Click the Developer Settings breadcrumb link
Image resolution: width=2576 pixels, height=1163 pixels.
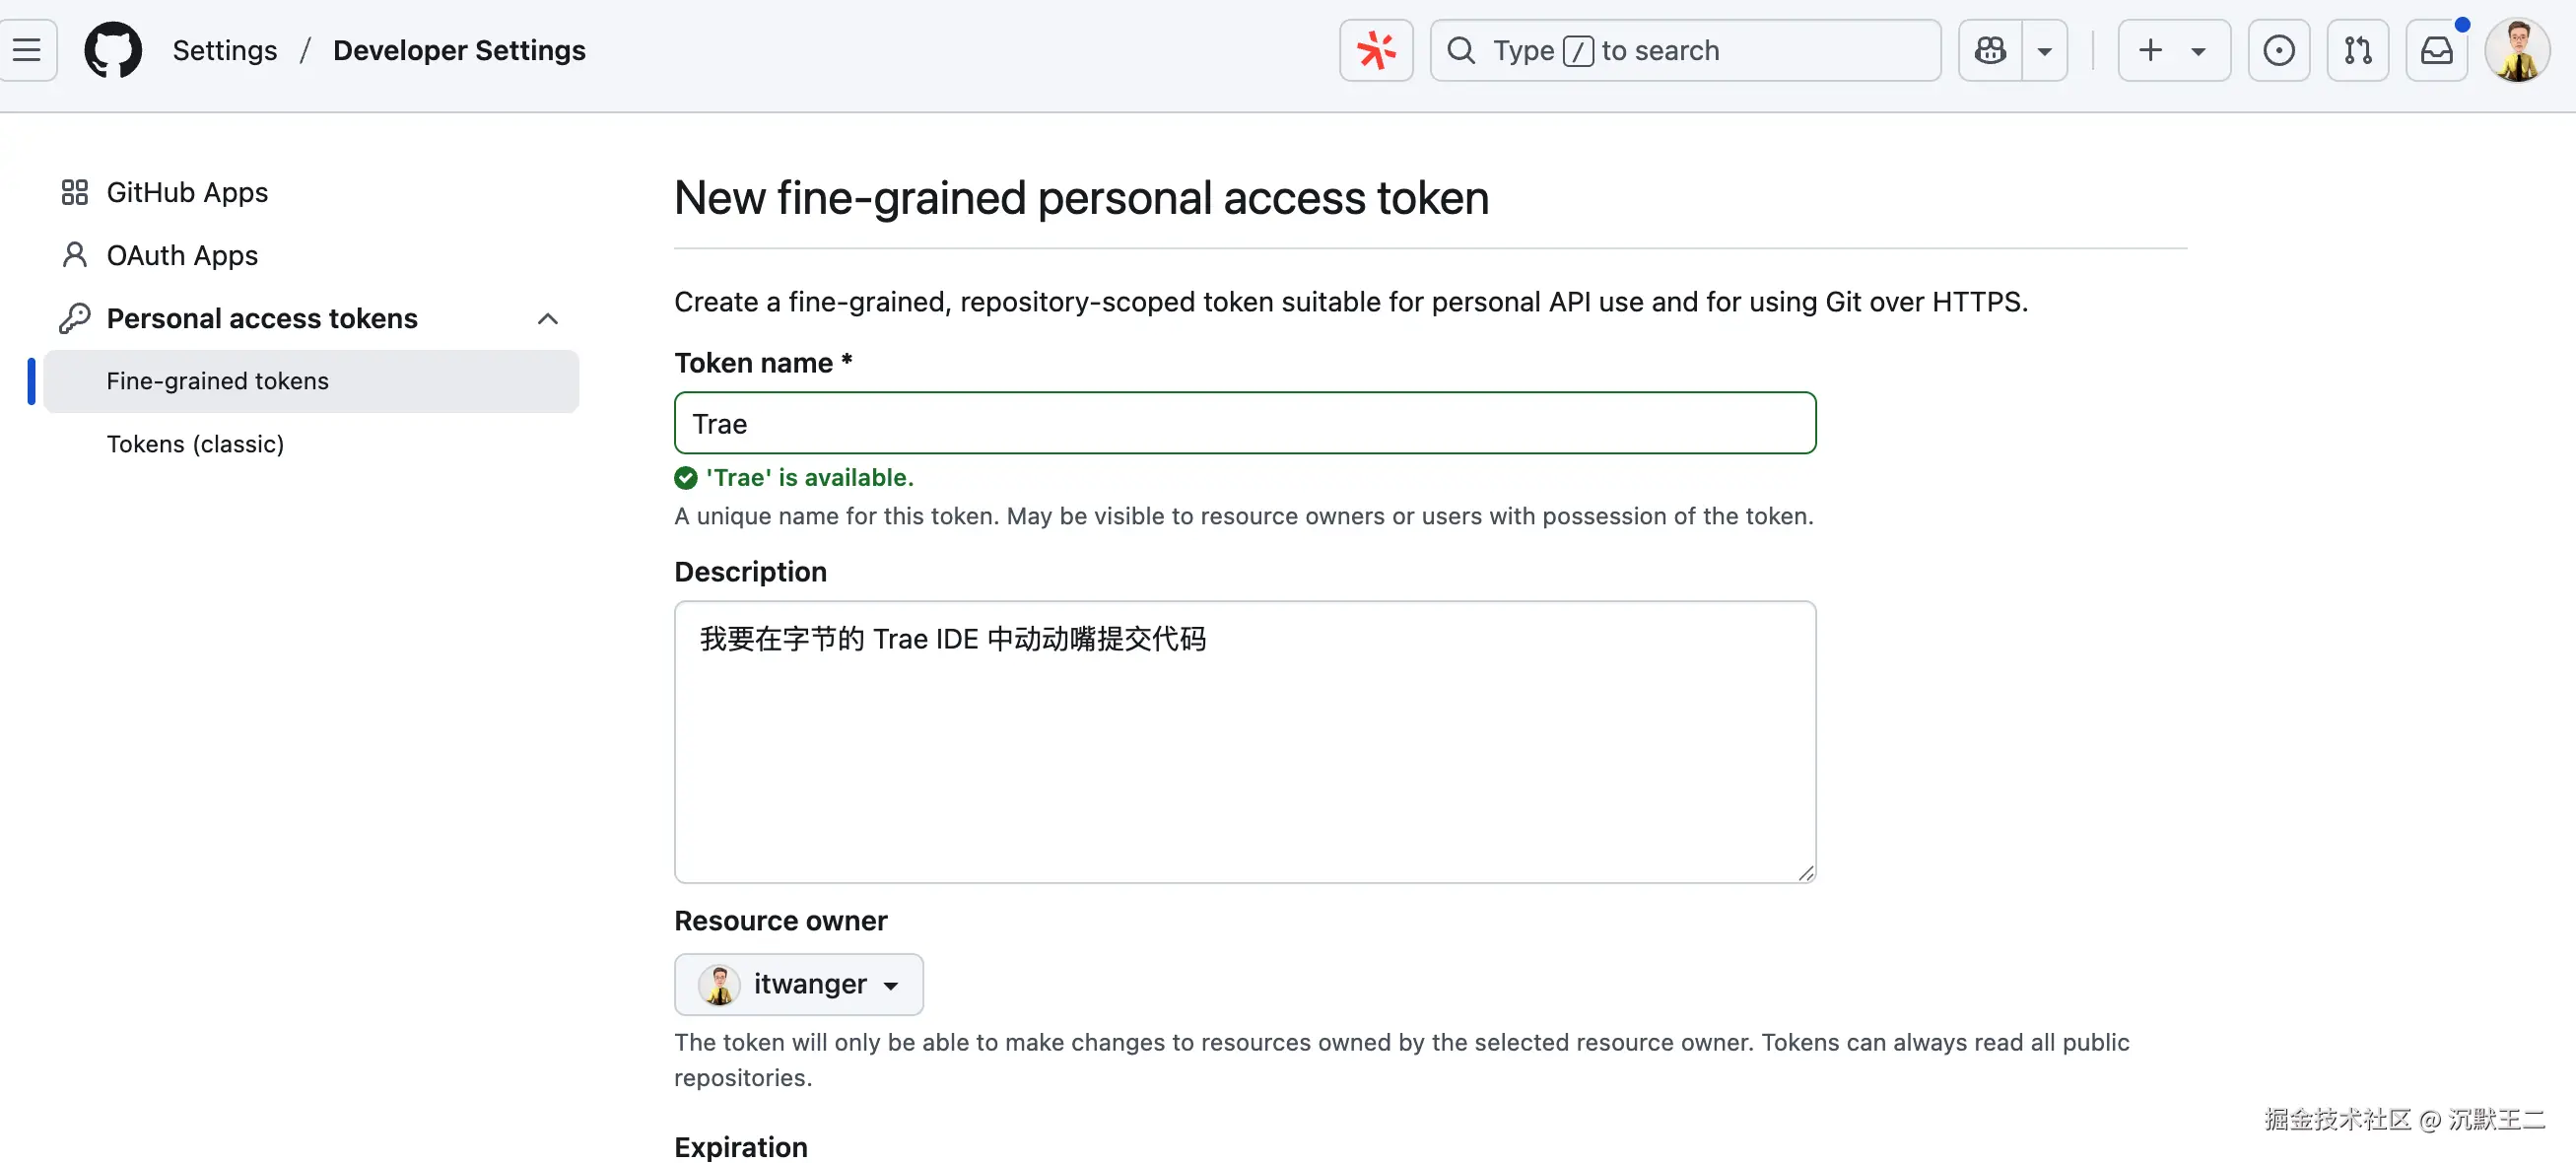[459, 50]
